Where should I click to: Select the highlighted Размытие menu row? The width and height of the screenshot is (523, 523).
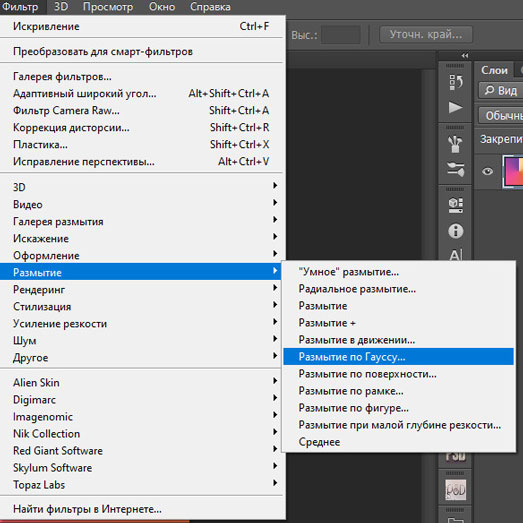(141, 272)
